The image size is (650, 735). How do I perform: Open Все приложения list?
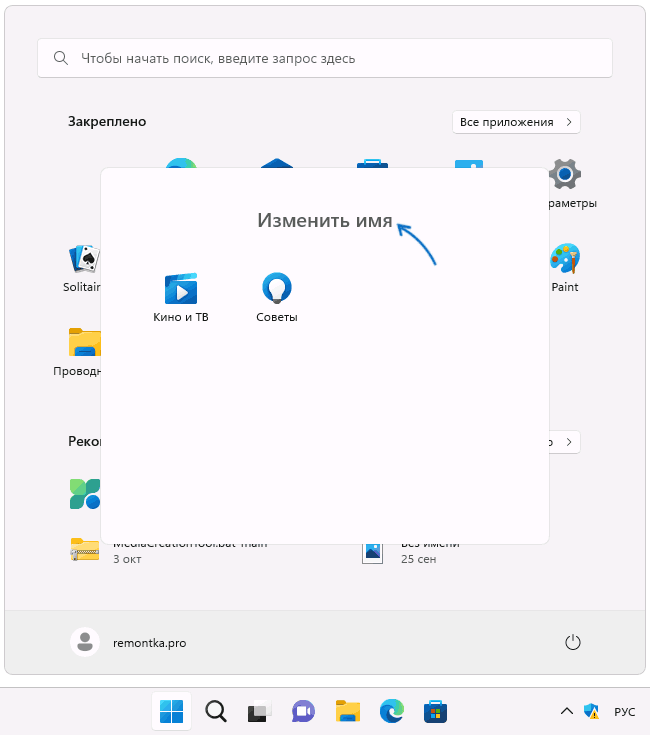(516, 122)
